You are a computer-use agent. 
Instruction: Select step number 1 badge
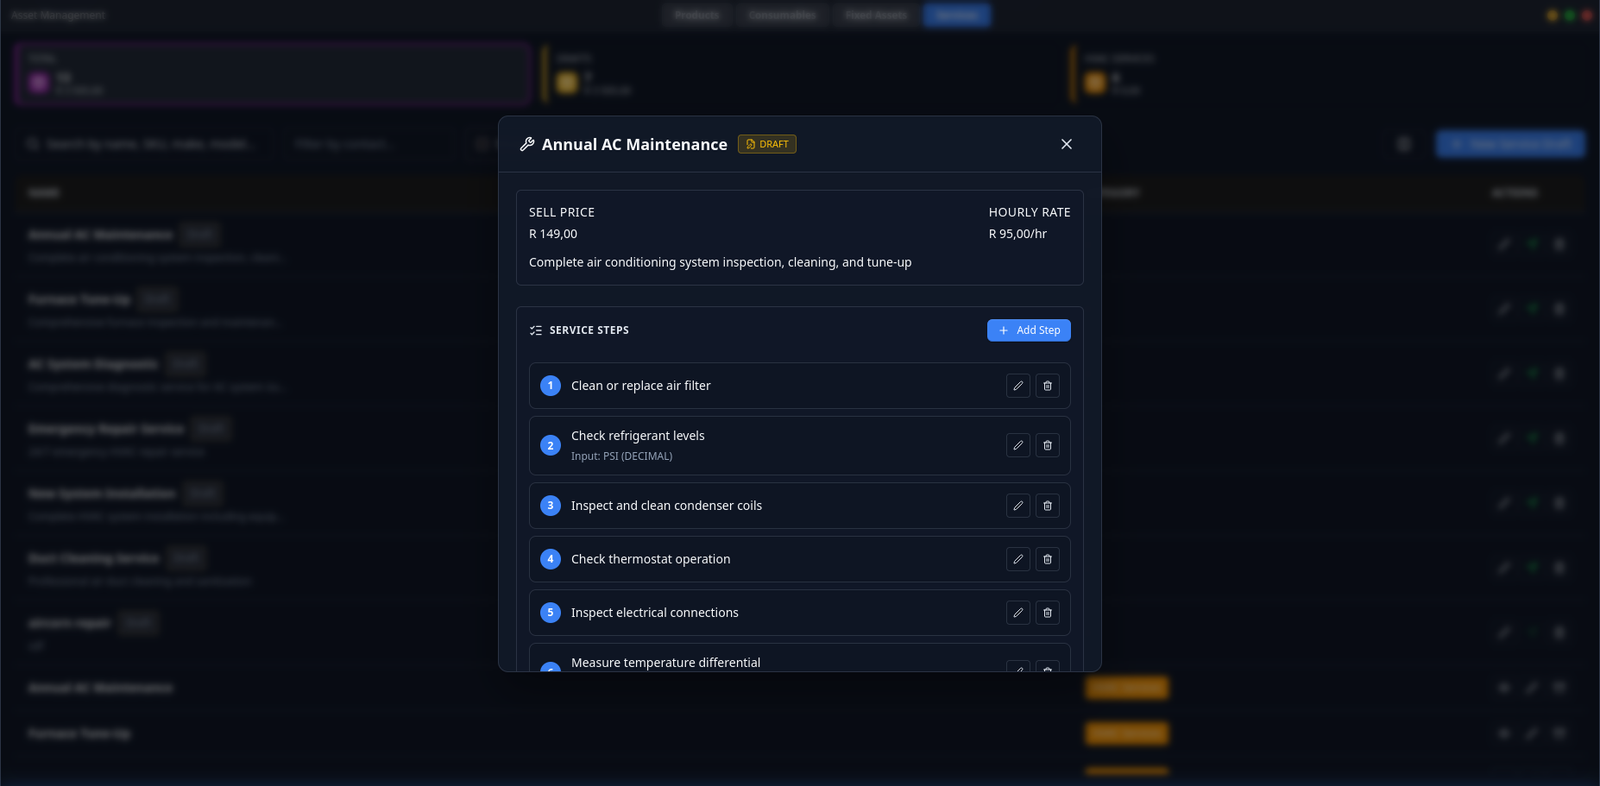(x=550, y=386)
